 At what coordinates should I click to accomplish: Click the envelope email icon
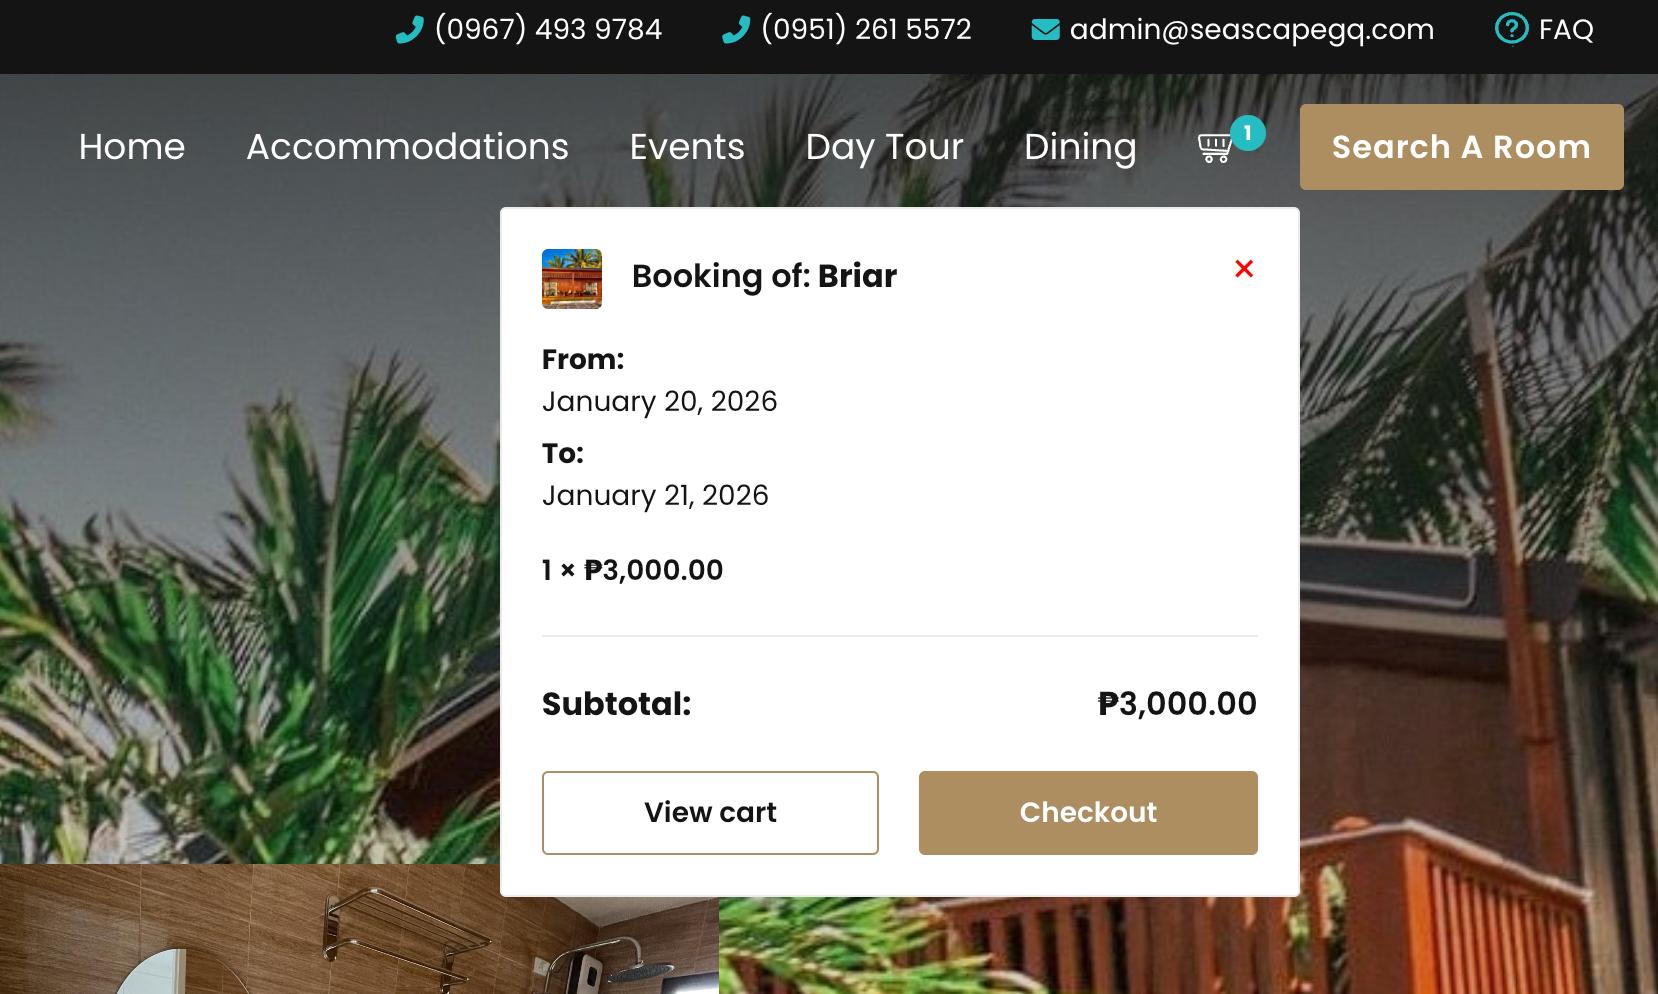point(1045,30)
